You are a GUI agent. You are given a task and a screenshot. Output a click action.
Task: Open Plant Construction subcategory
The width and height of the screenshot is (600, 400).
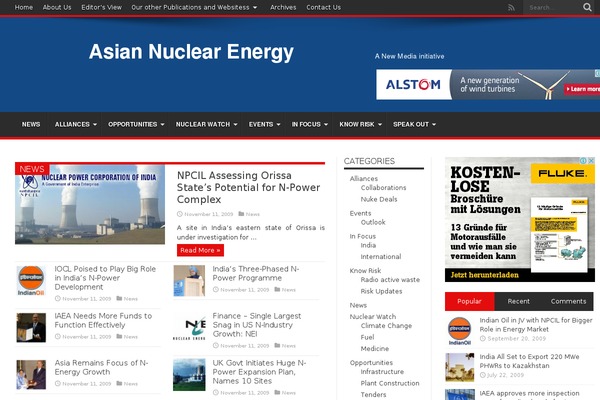tap(390, 383)
